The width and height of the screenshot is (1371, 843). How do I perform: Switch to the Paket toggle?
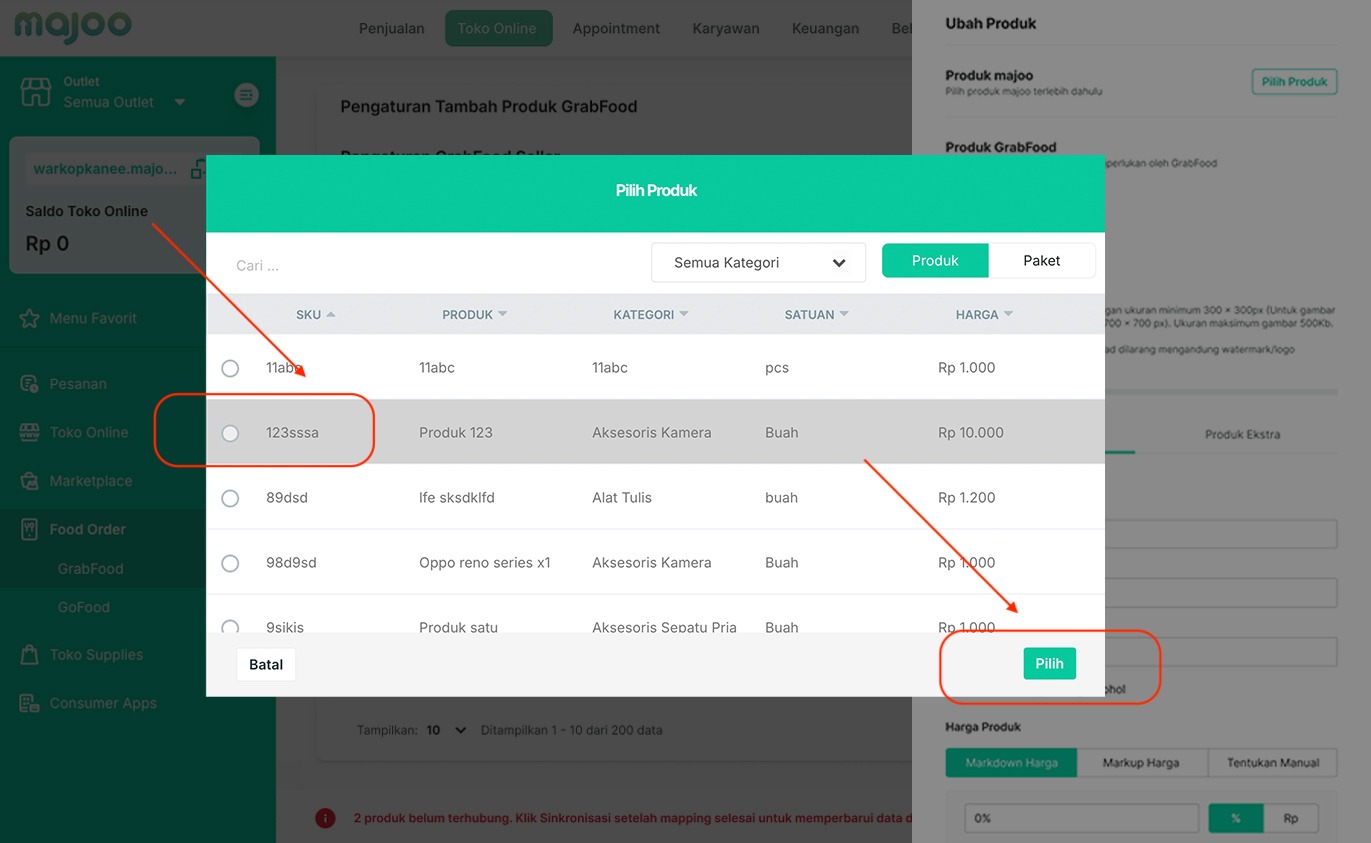[x=1042, y=260]
